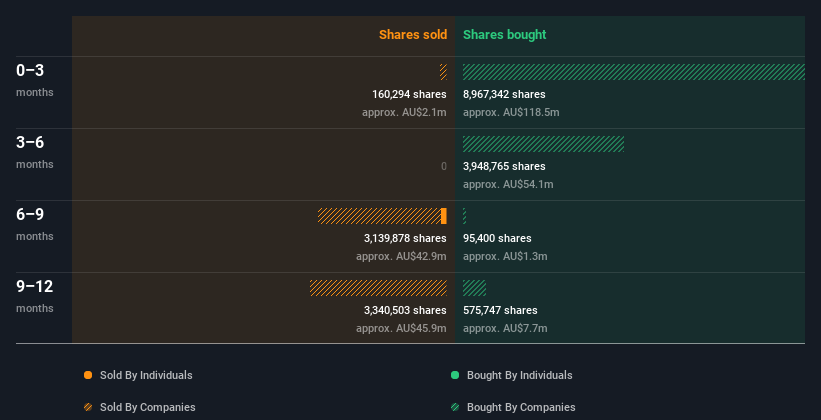
Task: Click the approx. AU$42.9m text
Action: coord(402,257)
